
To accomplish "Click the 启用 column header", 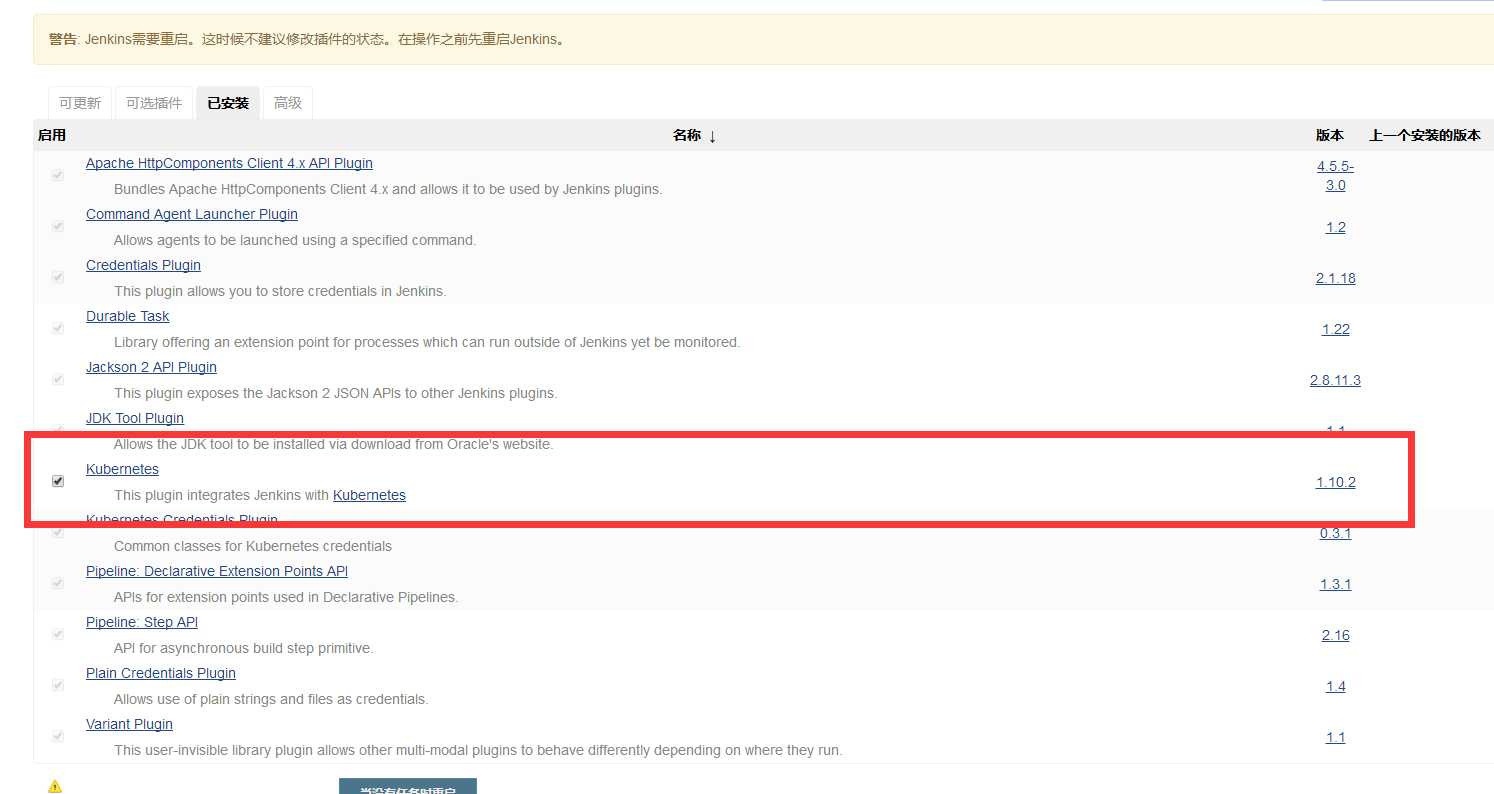I will (x=51, y=135).
